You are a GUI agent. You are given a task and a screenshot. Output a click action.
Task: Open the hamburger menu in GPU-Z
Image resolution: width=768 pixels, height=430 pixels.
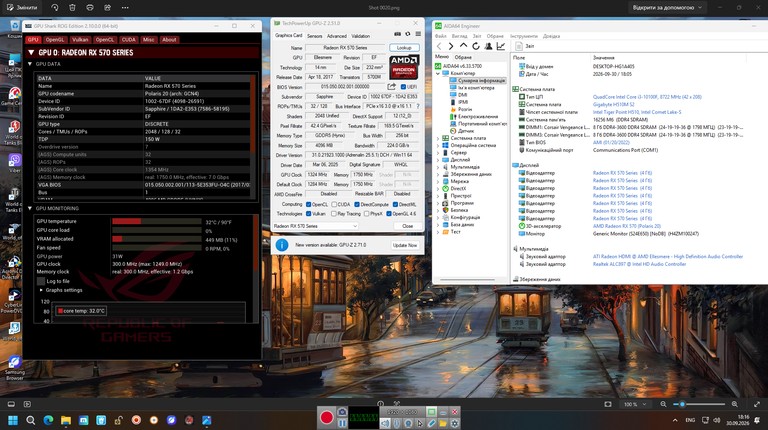(x=418, y=34)
